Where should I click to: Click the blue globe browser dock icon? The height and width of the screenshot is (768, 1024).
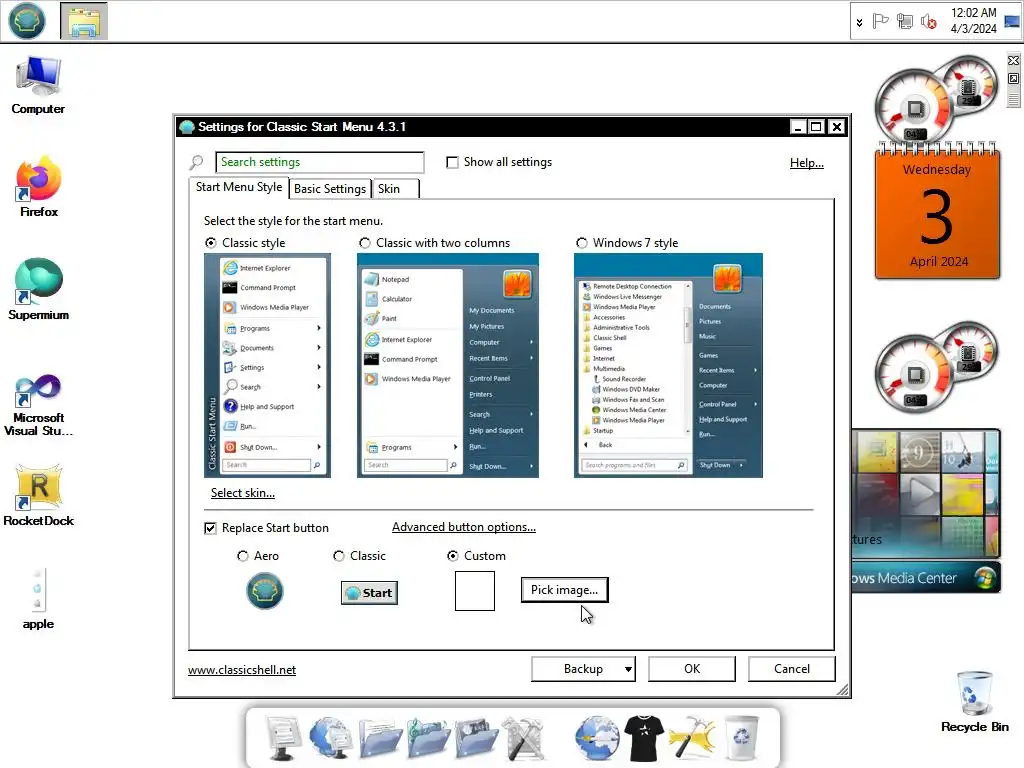(x=597, y=738)
